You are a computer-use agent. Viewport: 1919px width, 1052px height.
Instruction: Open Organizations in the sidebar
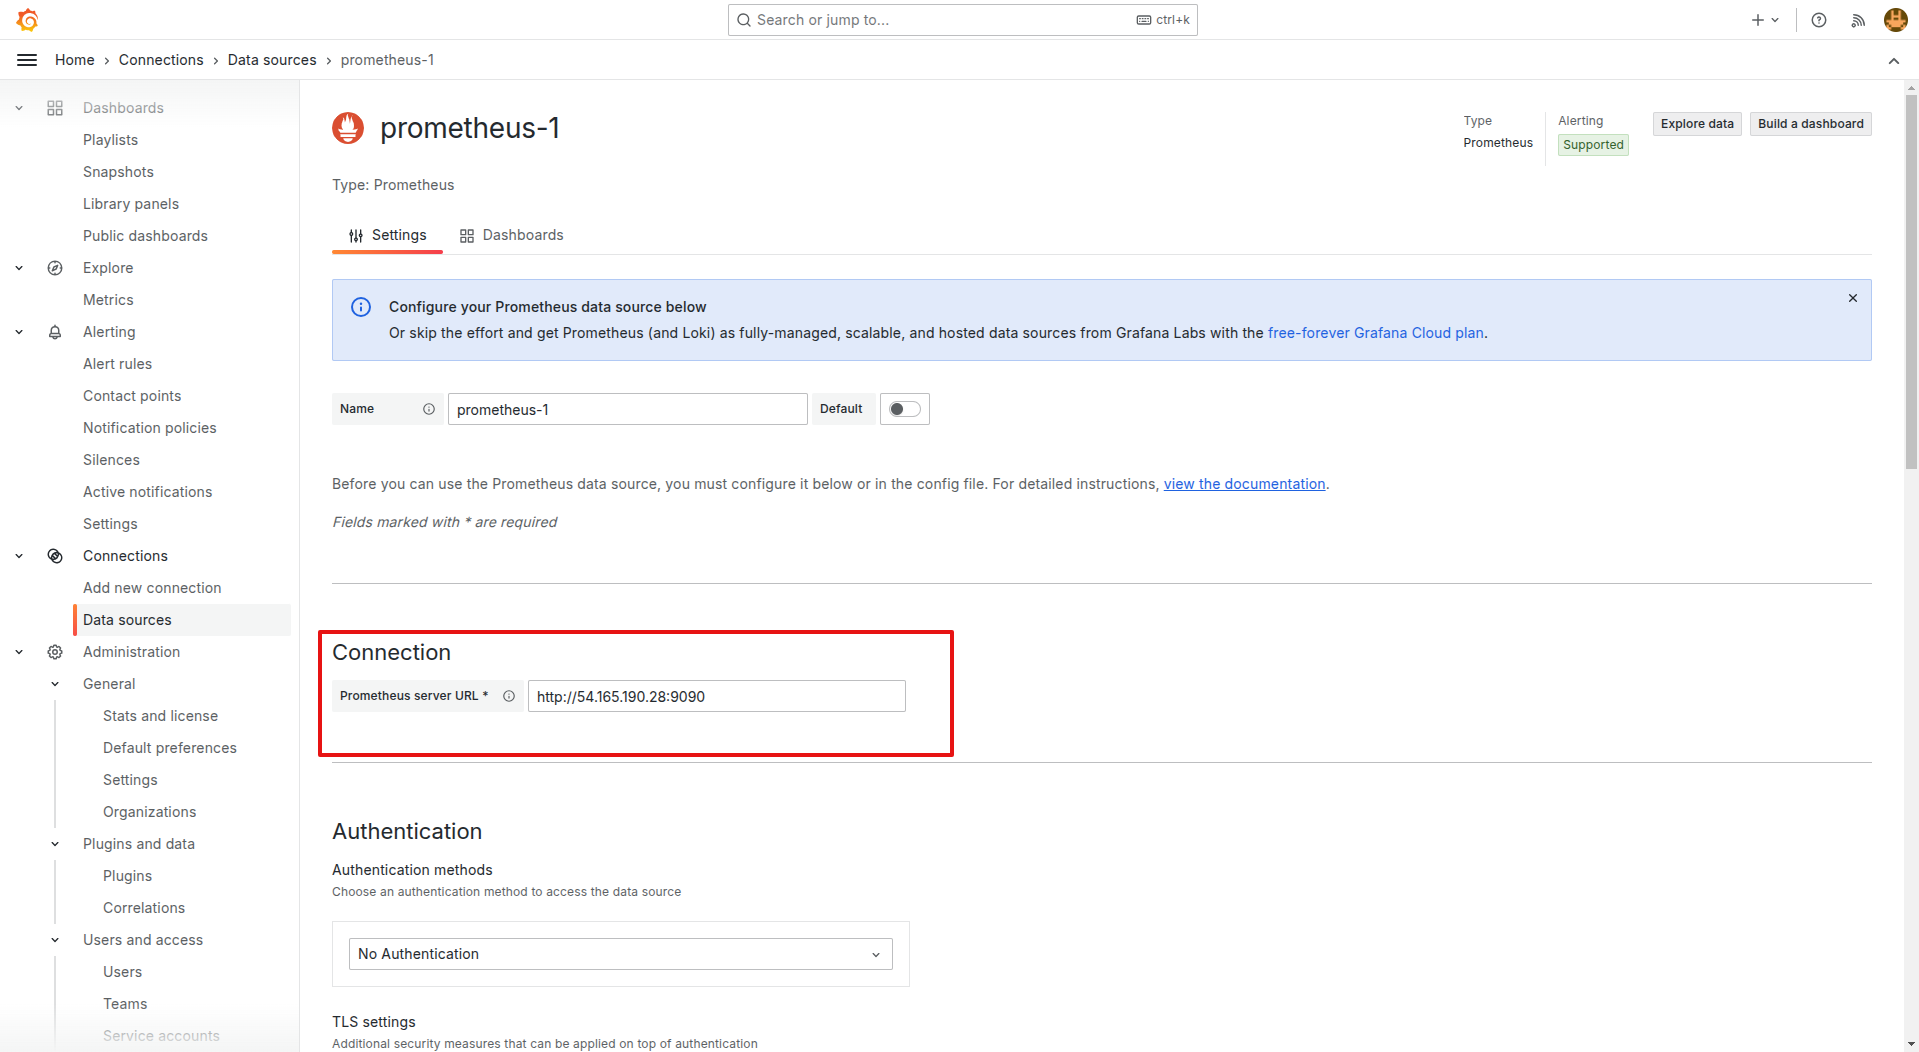point(149,812)
